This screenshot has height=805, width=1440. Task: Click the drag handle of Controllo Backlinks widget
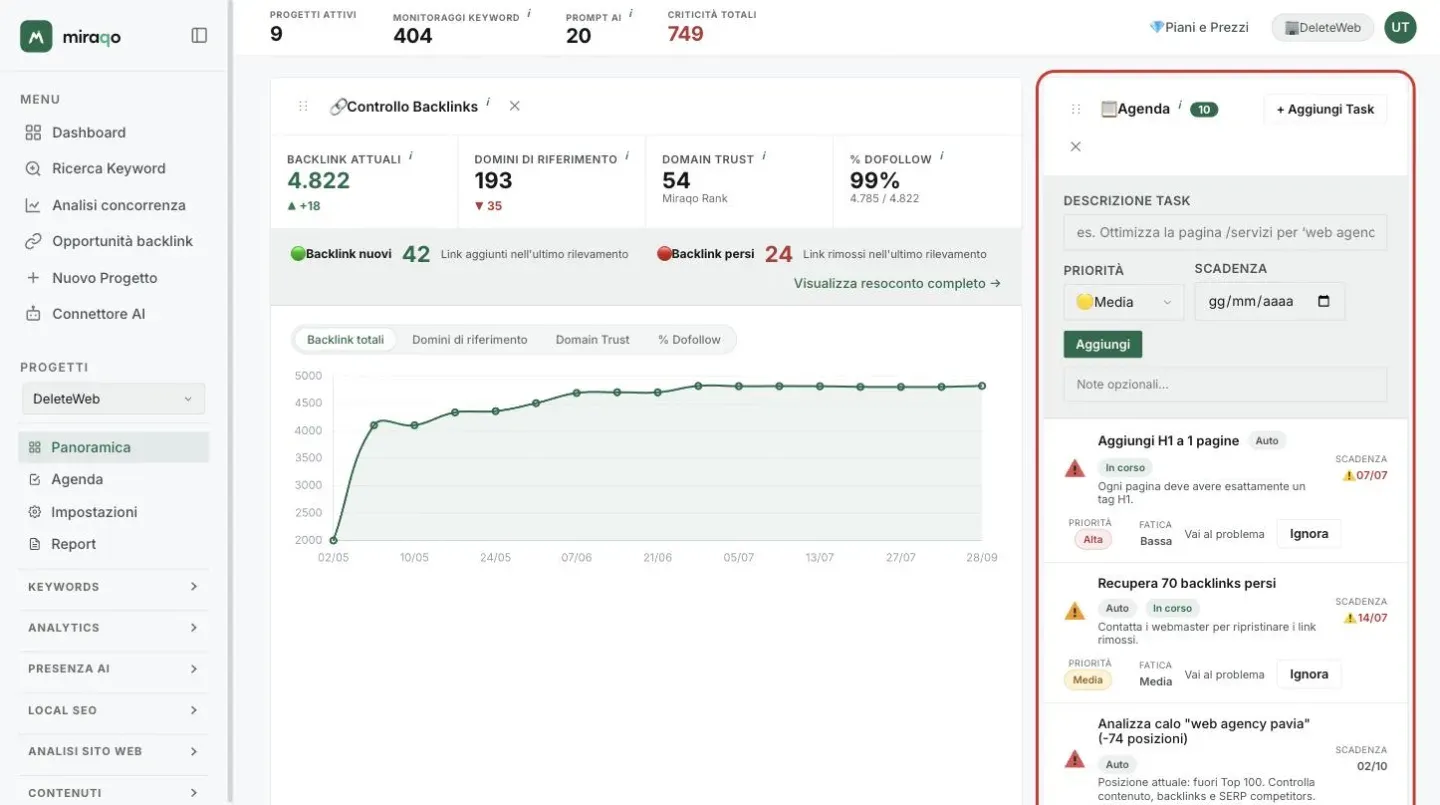(303, 106)
